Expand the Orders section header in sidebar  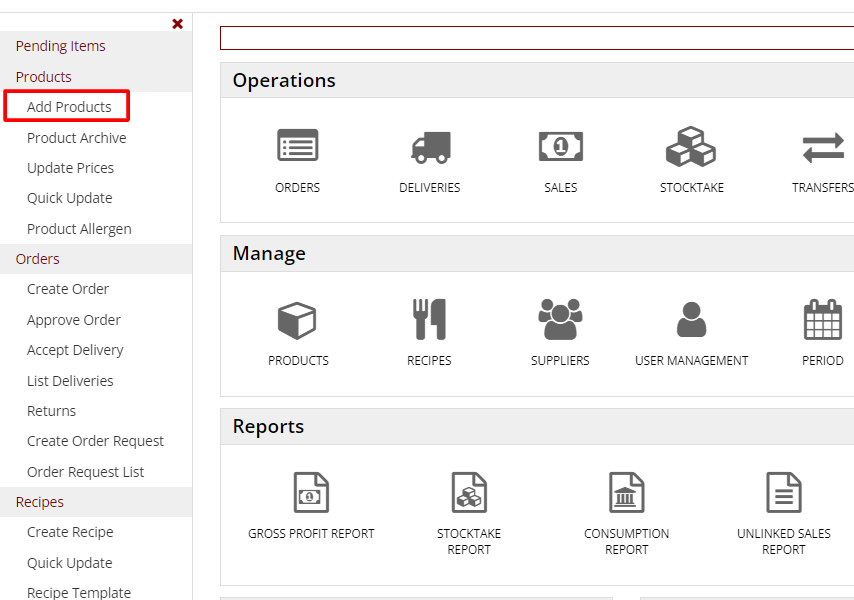click(x=38, y=259)
